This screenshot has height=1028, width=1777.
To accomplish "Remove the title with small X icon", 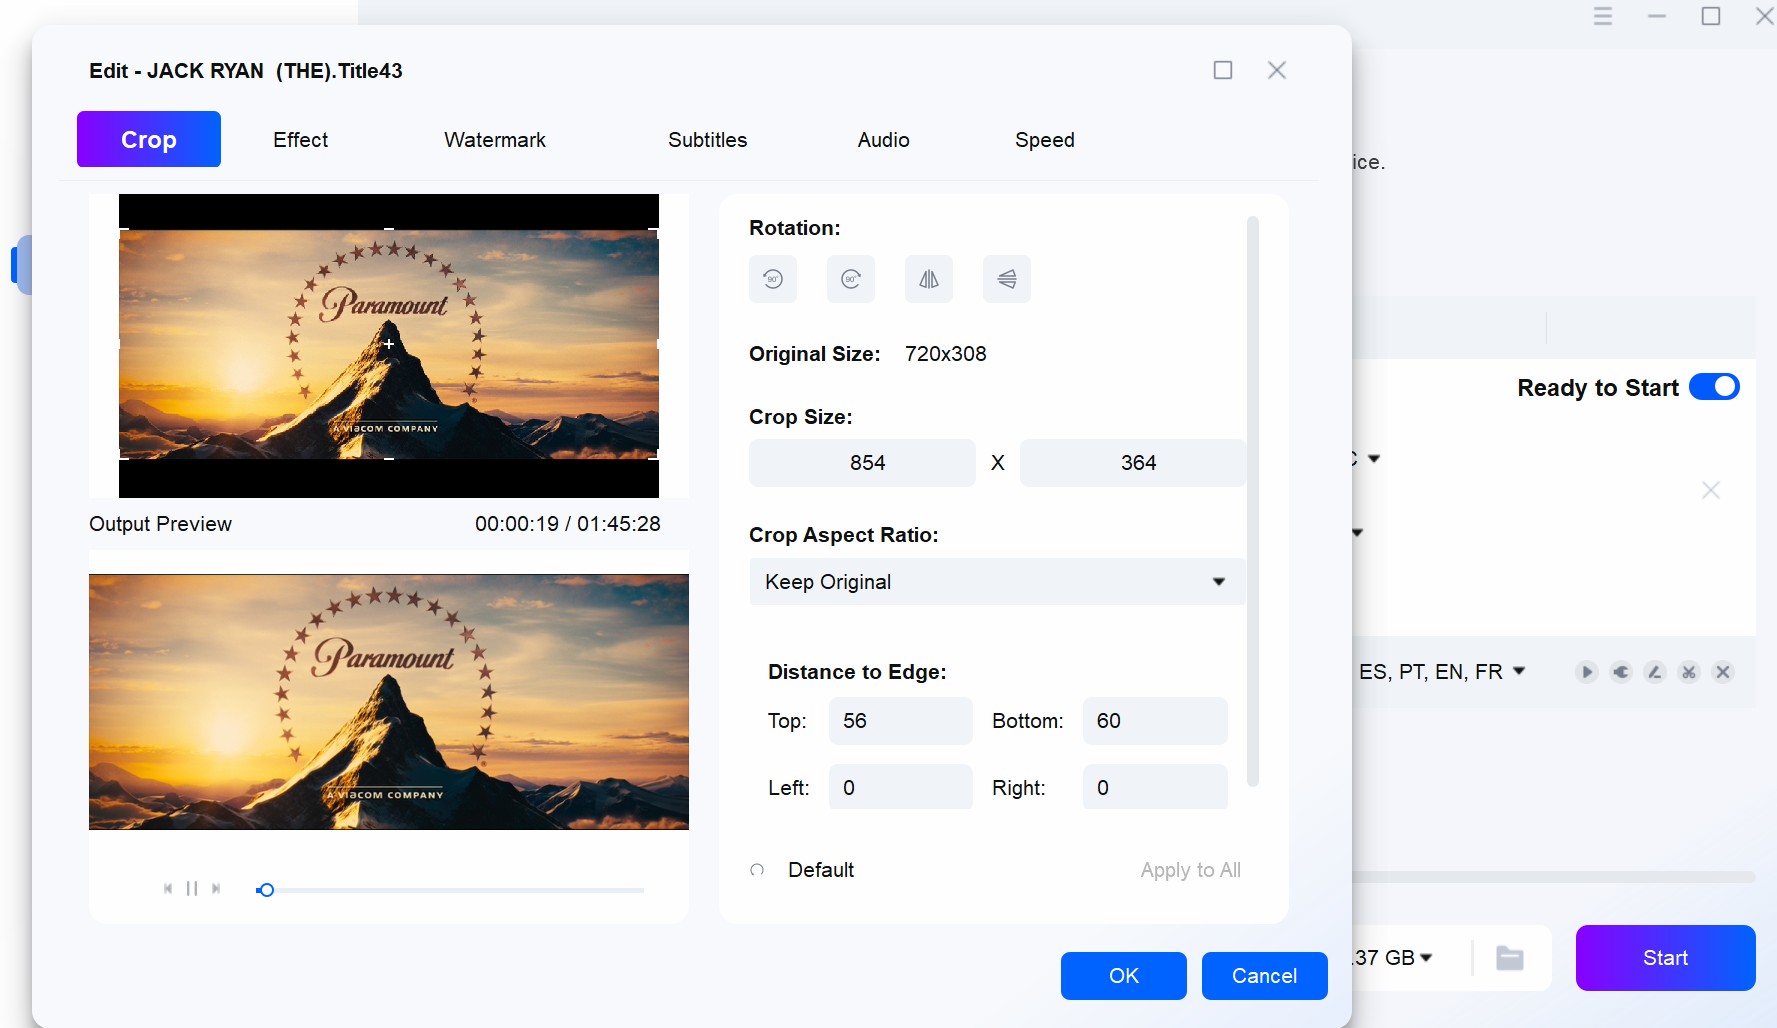I will tap(1723, 672).
